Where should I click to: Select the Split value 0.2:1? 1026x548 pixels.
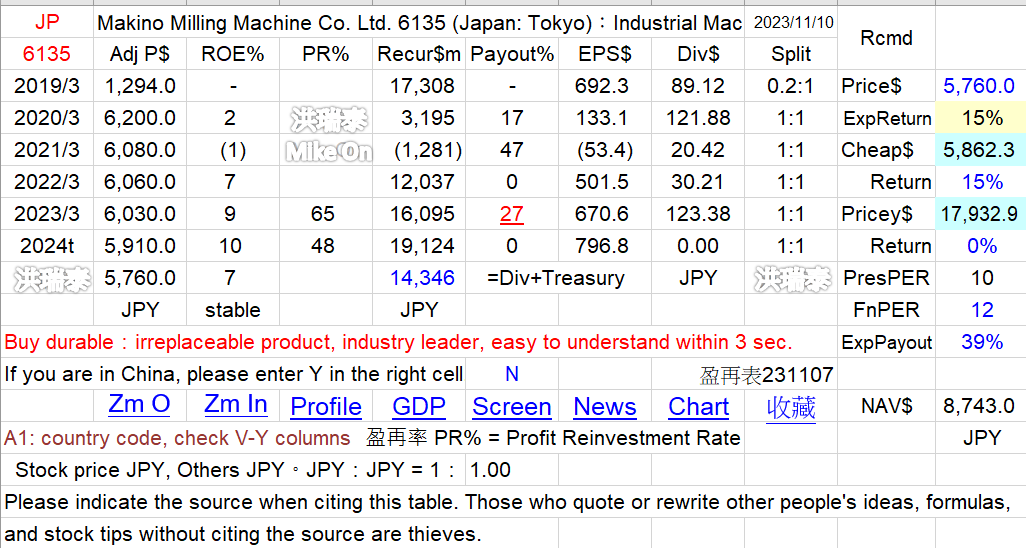(790, 86)
